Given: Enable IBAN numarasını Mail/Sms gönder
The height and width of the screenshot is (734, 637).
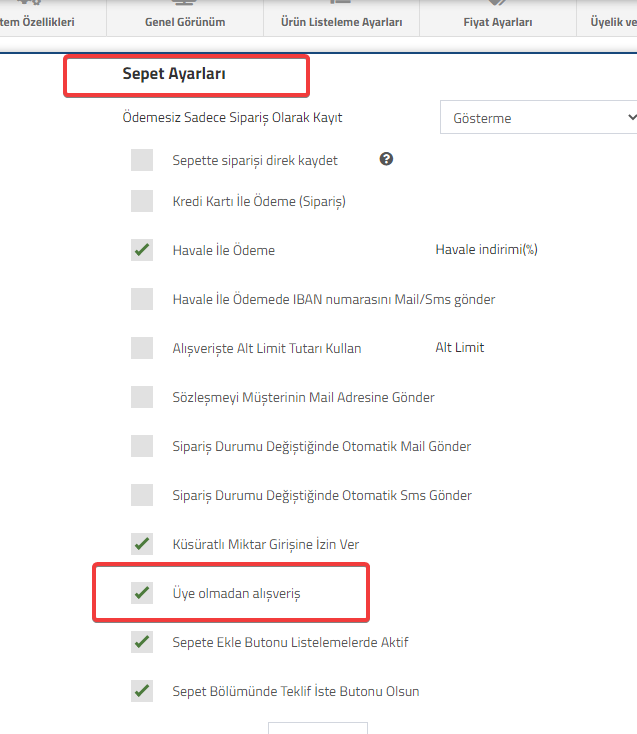Looking at the screenshot, I should pyautogui.click(x=142, y=299).
